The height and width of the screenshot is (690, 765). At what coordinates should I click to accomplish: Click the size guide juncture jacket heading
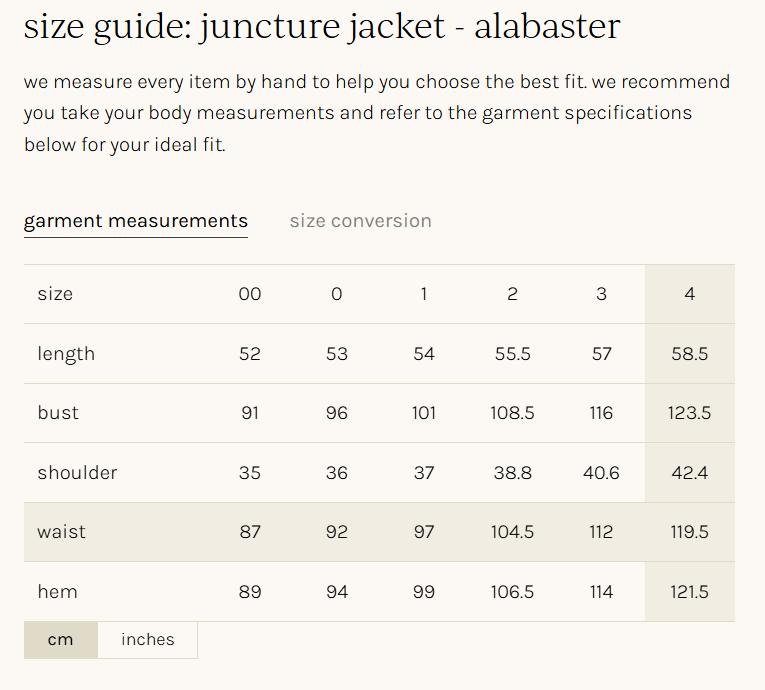(321, 27)
